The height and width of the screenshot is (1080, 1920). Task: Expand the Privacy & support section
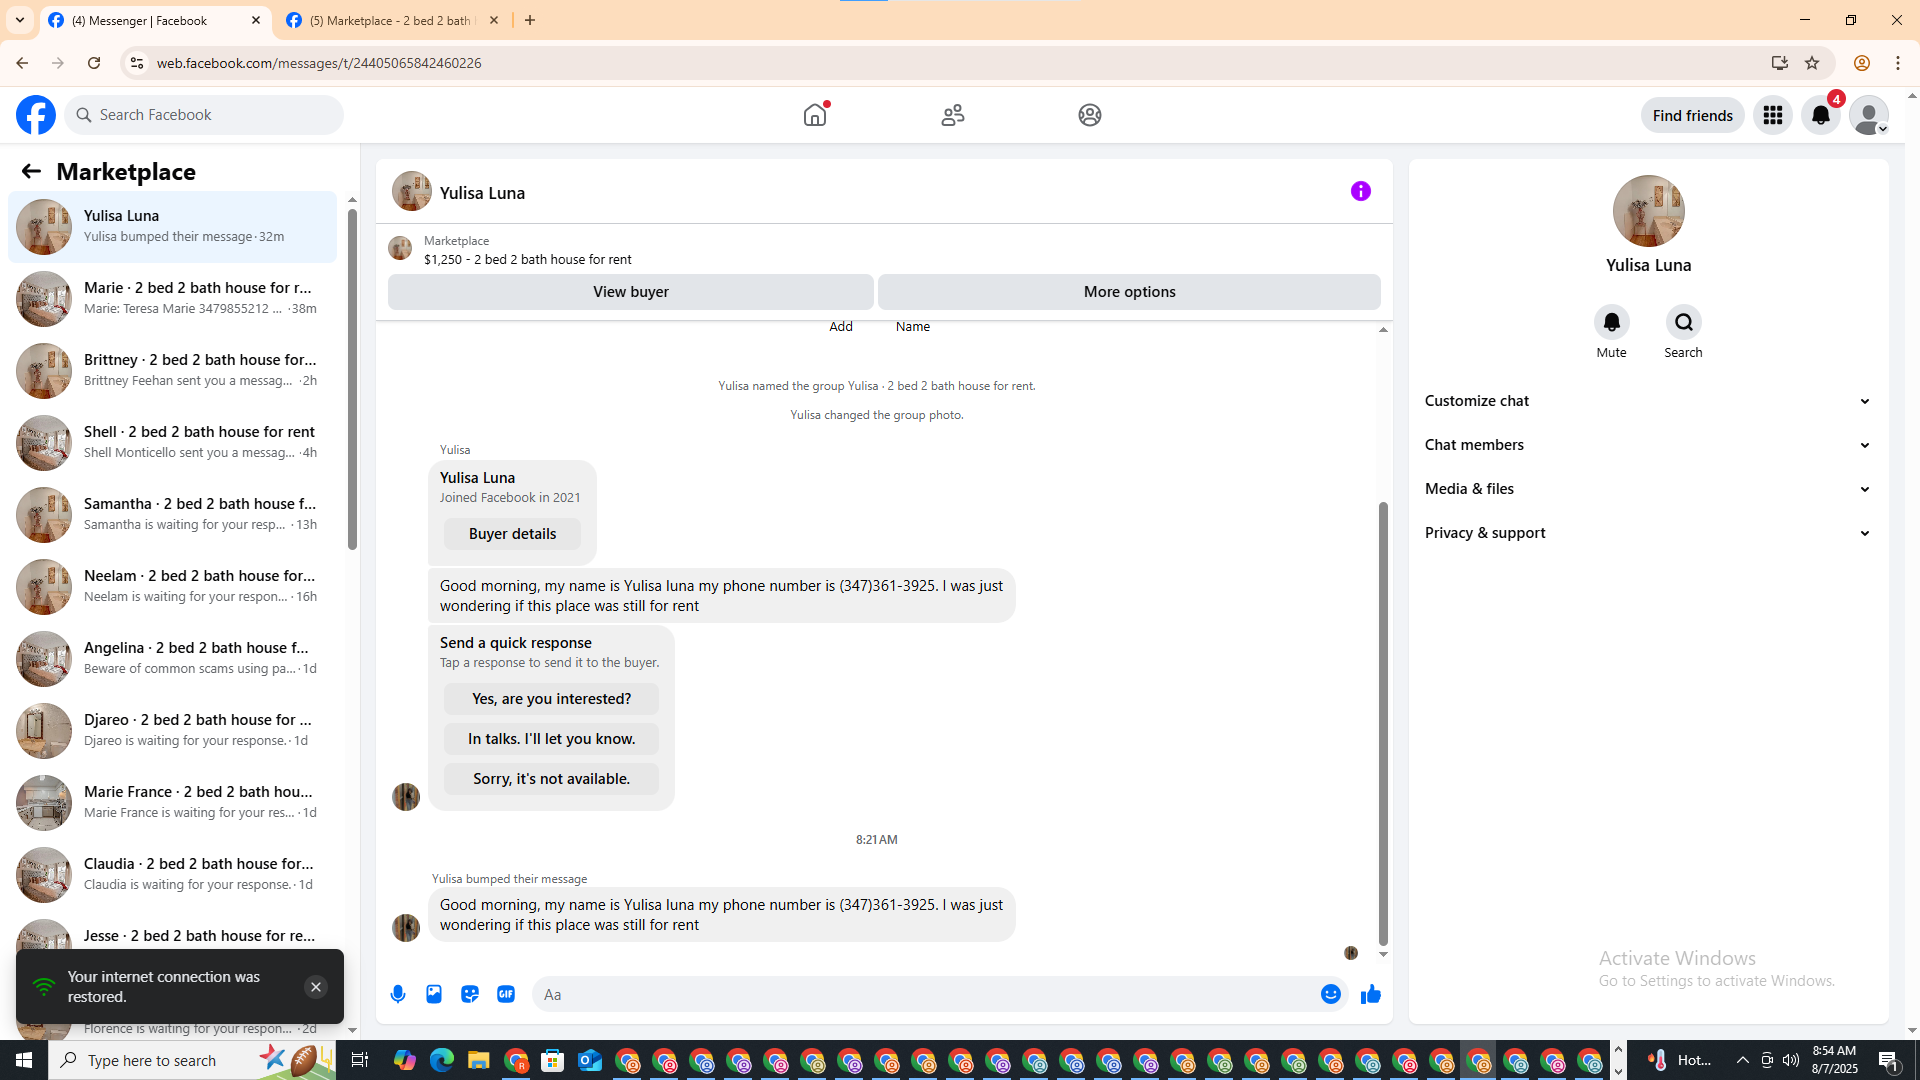pyautogui.click(x=1649, y=533)
